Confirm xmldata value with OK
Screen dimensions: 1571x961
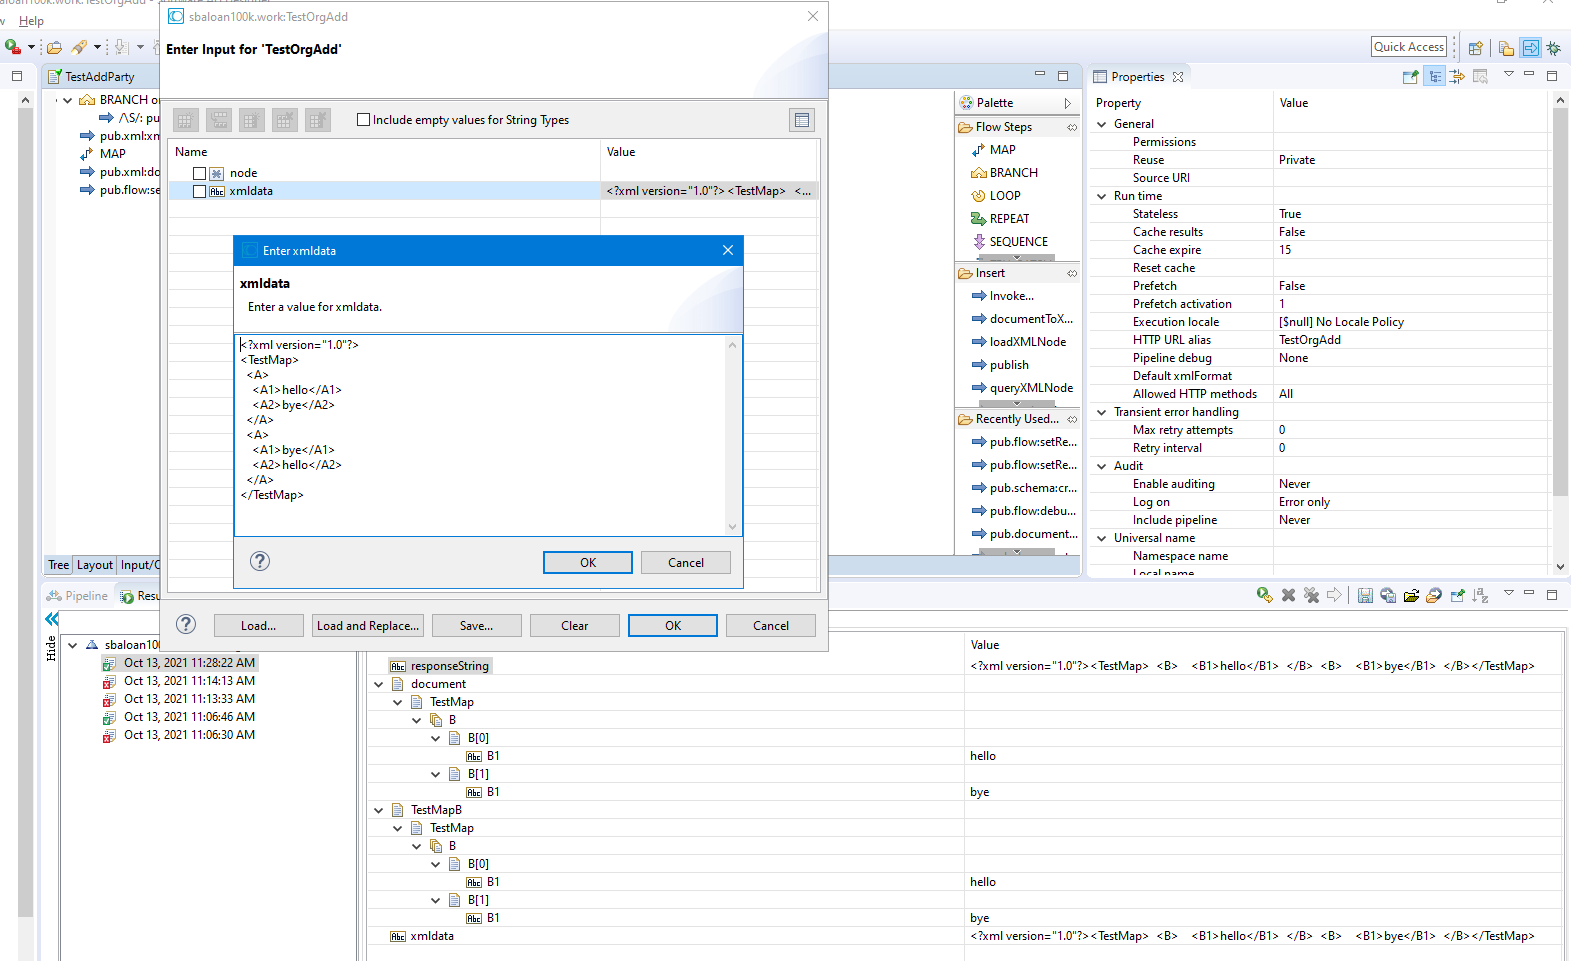tap(588, 562)
